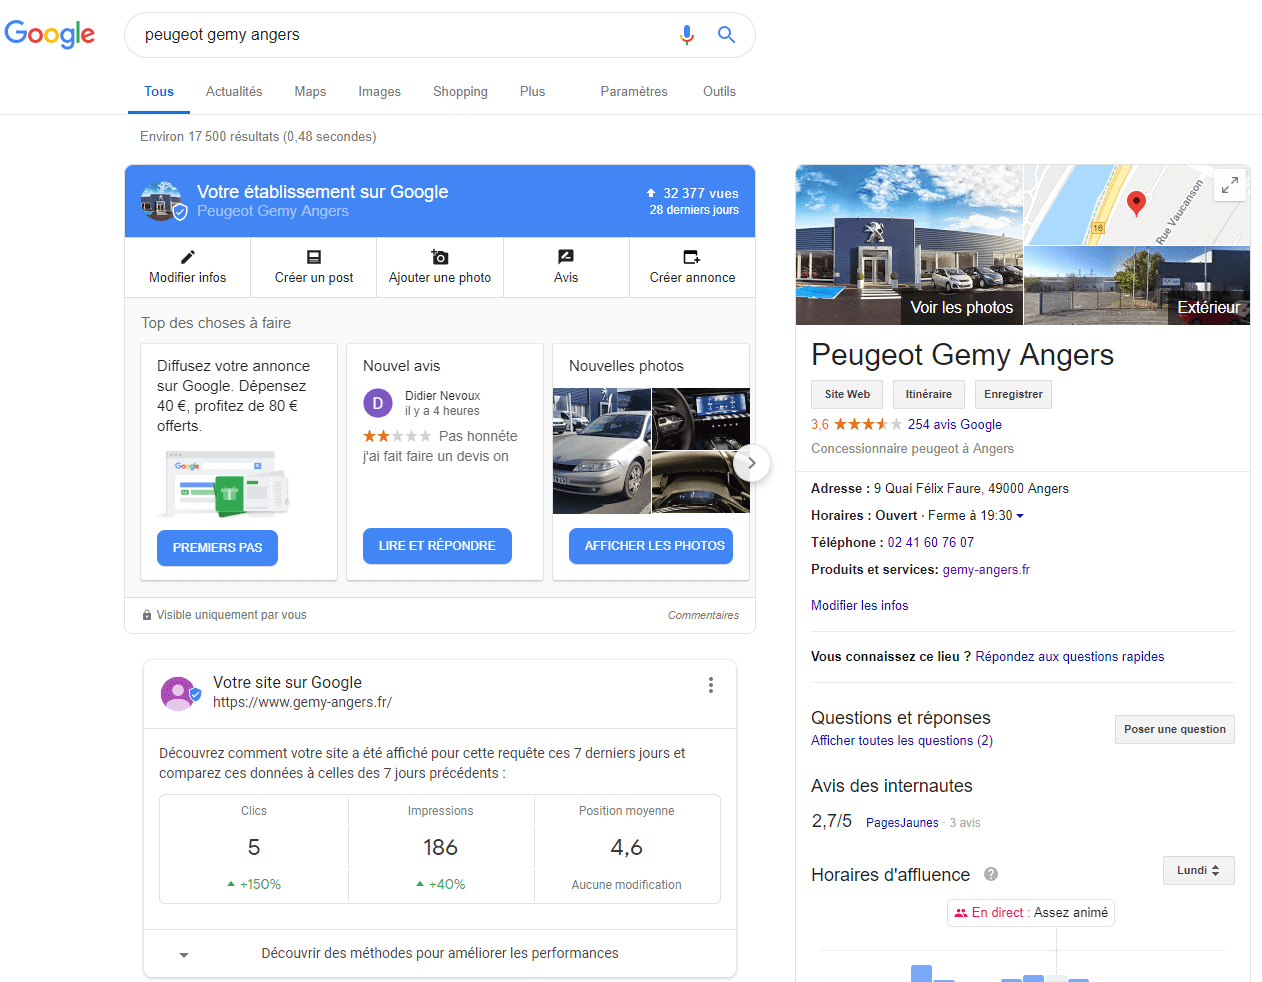Open the map thumbnail
Image resolution: width=1262 pixels, height=982 pixels.
tap(1138, 205)
